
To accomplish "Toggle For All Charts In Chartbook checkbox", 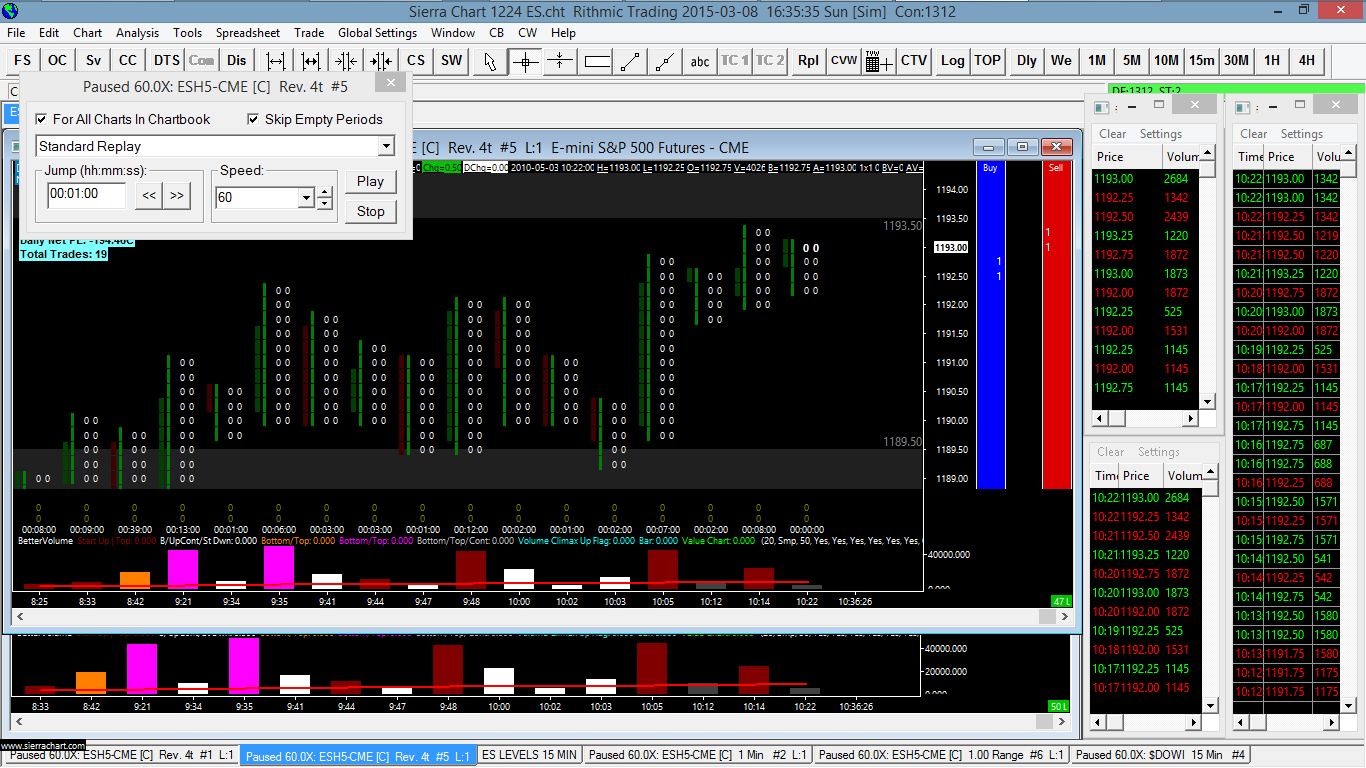I will 42,119.
